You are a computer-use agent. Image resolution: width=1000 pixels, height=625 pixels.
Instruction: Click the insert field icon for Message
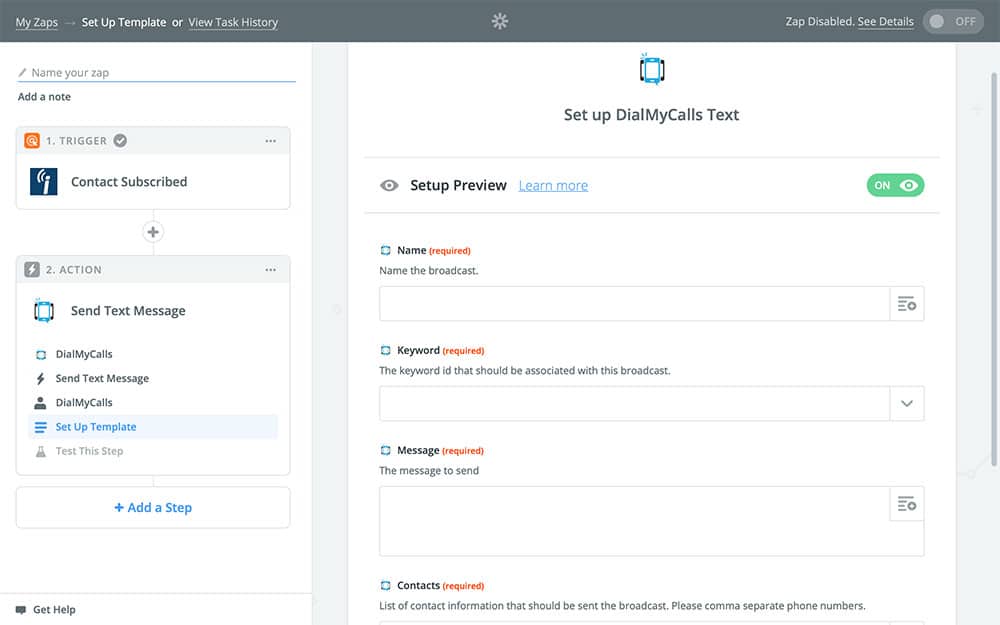[x=906, y=504]
